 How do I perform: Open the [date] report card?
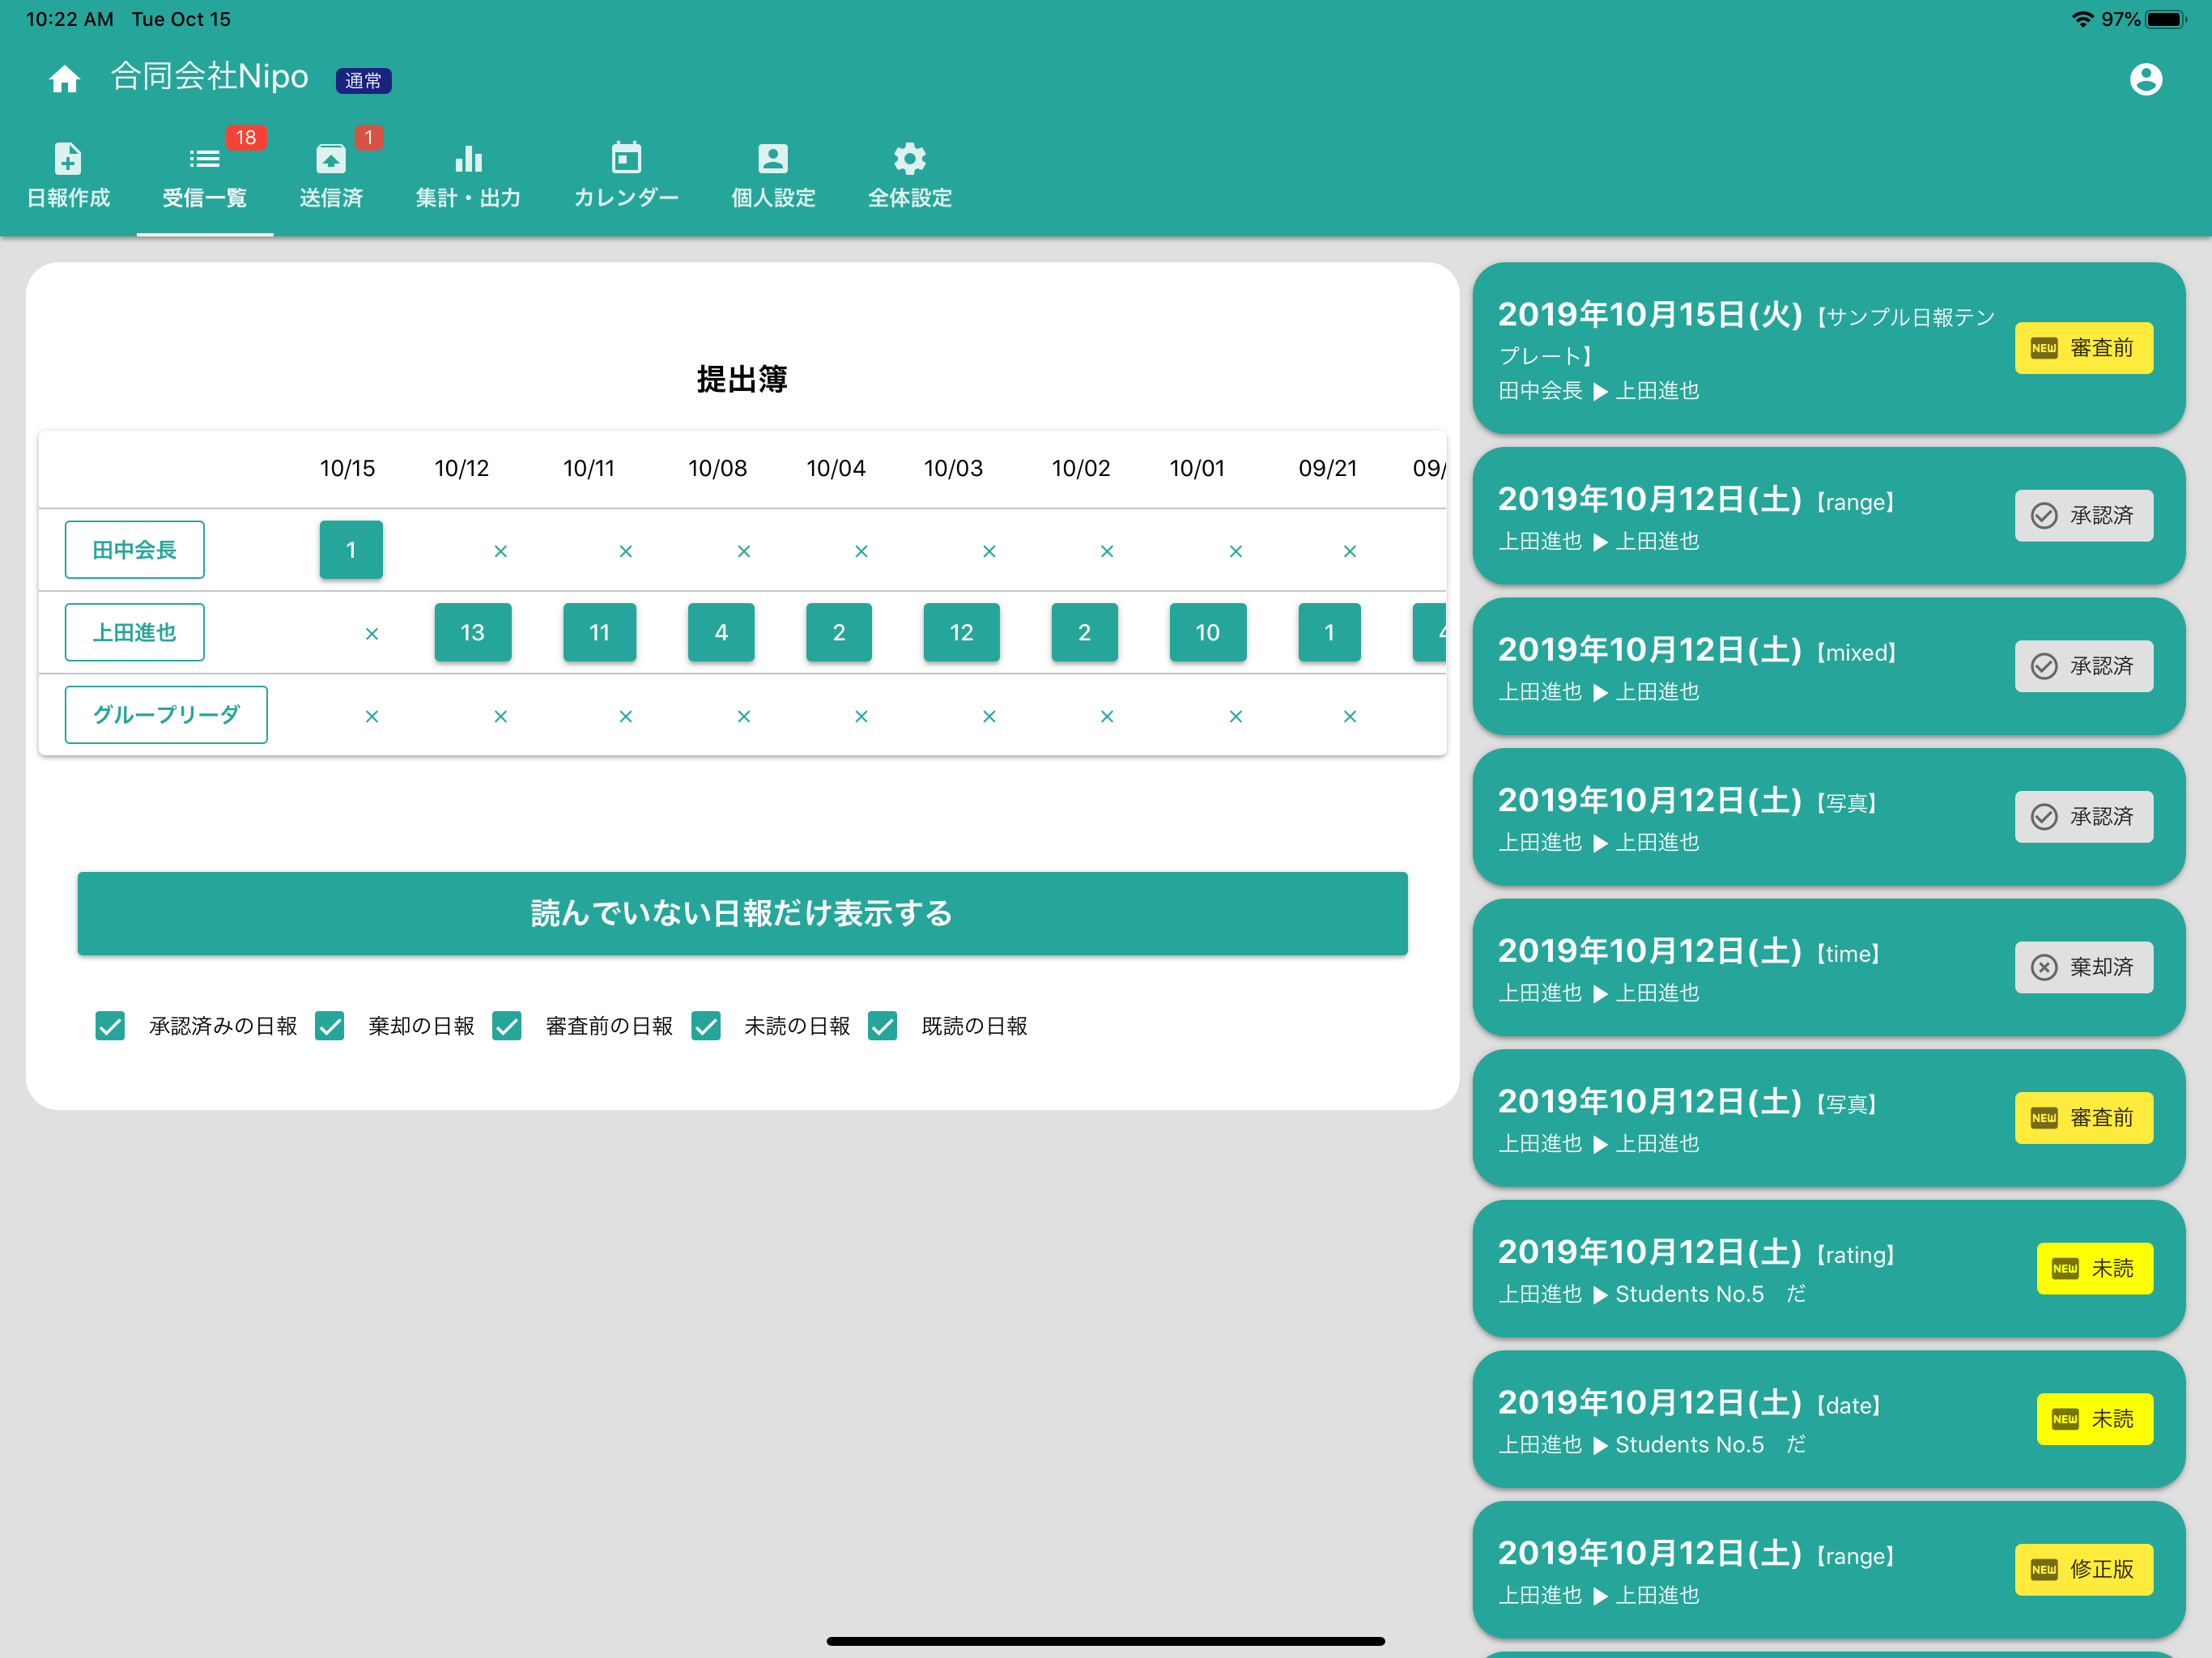pos(1828,1420)
